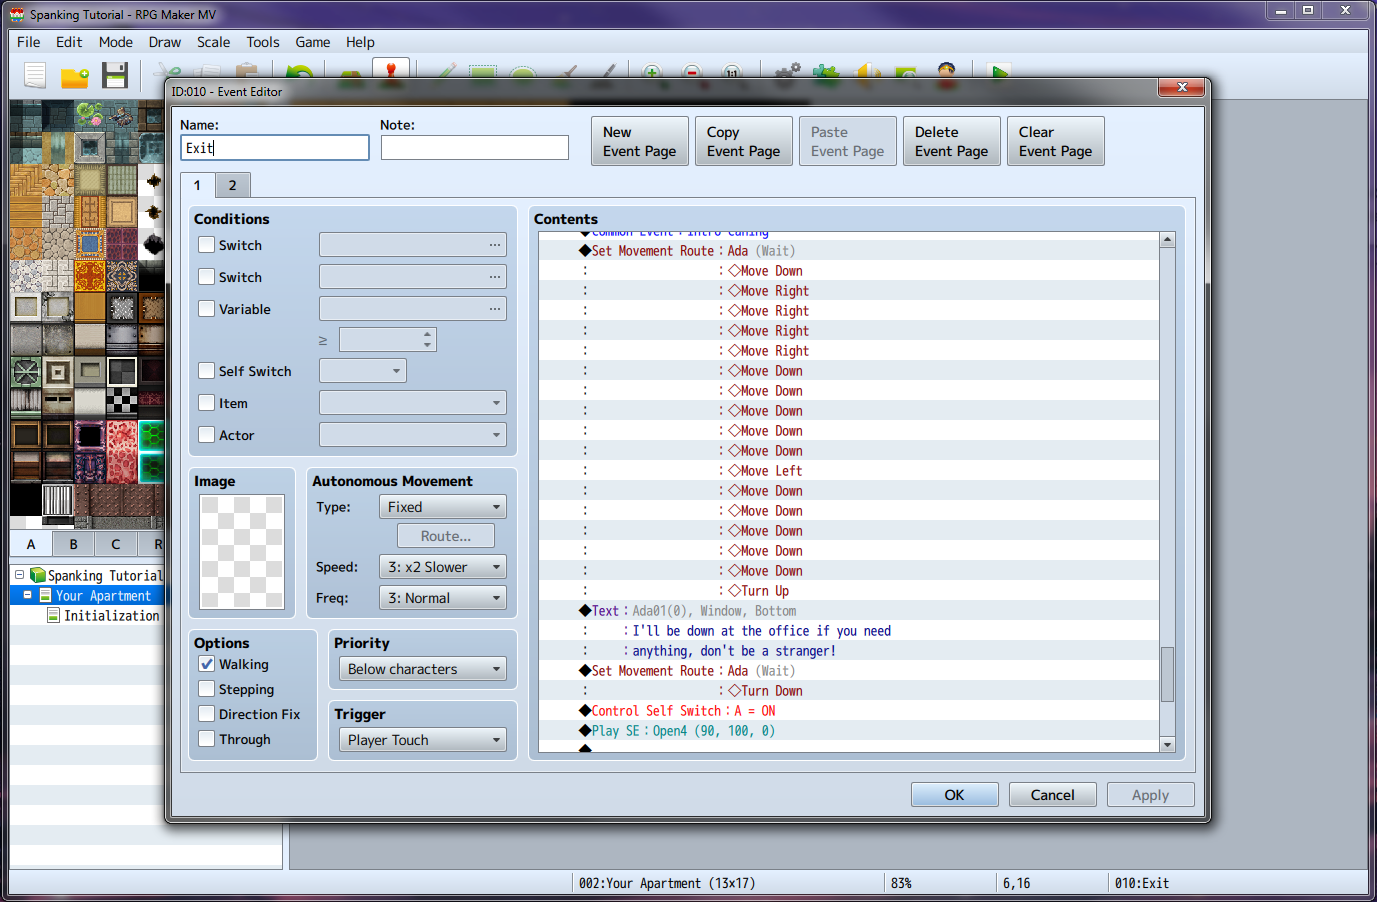Screen dimensions: 1377x902
Task: Click the project icon beside Spanking Tutorial
Action: point(38,575)
